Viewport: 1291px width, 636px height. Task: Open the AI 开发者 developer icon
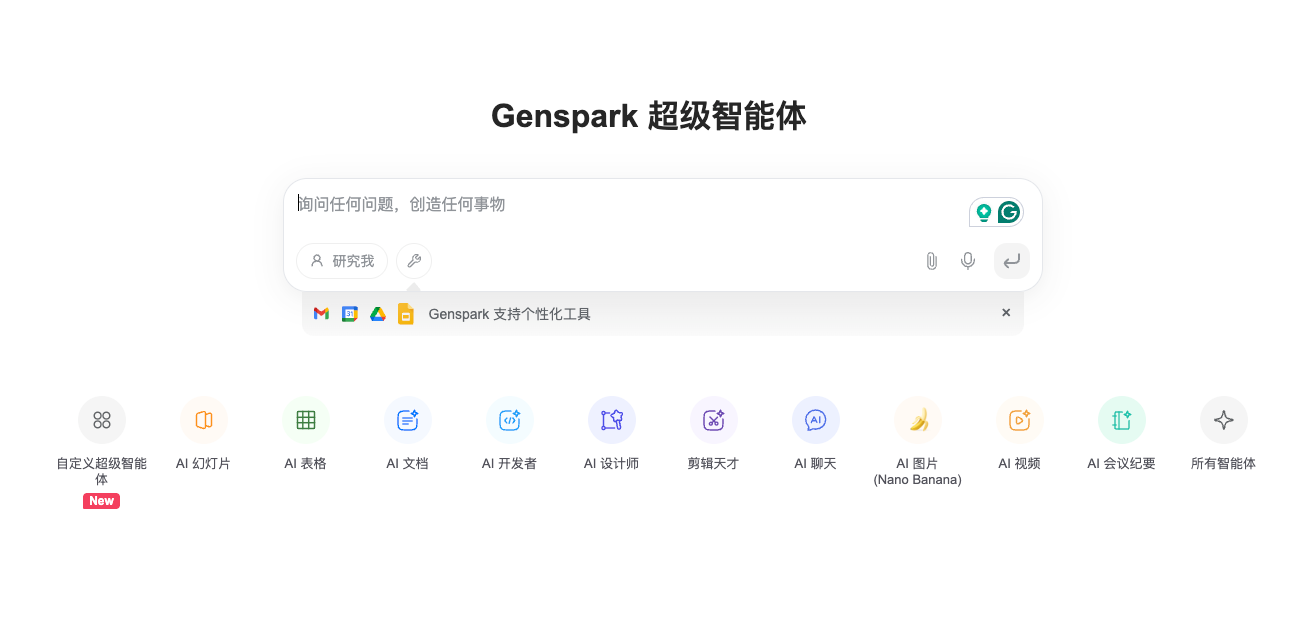(510, 420)
